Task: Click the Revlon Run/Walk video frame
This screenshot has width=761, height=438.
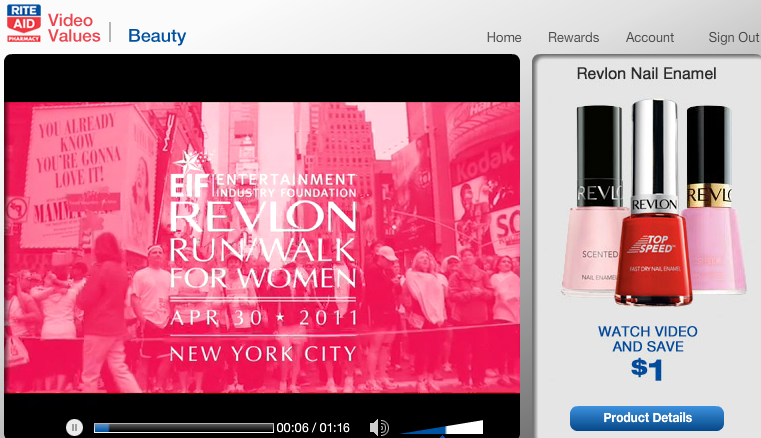Action: tap(262, 247)
